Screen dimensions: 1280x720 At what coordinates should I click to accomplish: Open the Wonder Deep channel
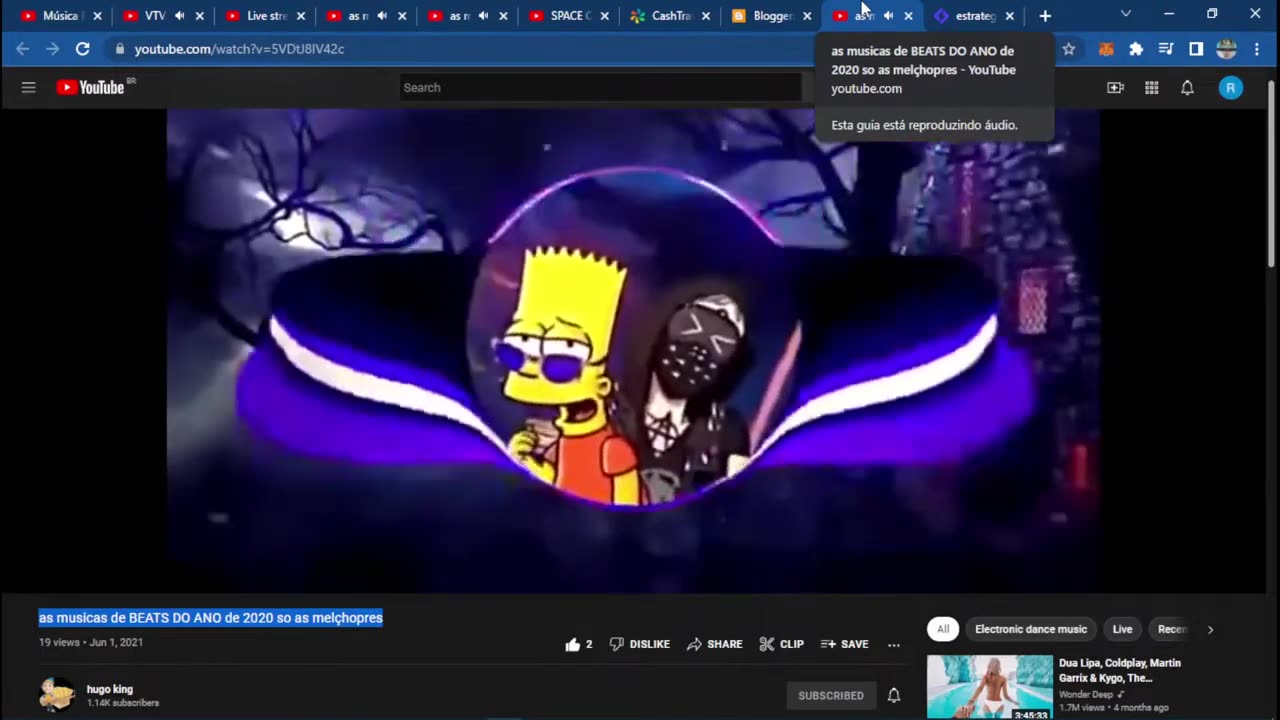pos(1088,694)
